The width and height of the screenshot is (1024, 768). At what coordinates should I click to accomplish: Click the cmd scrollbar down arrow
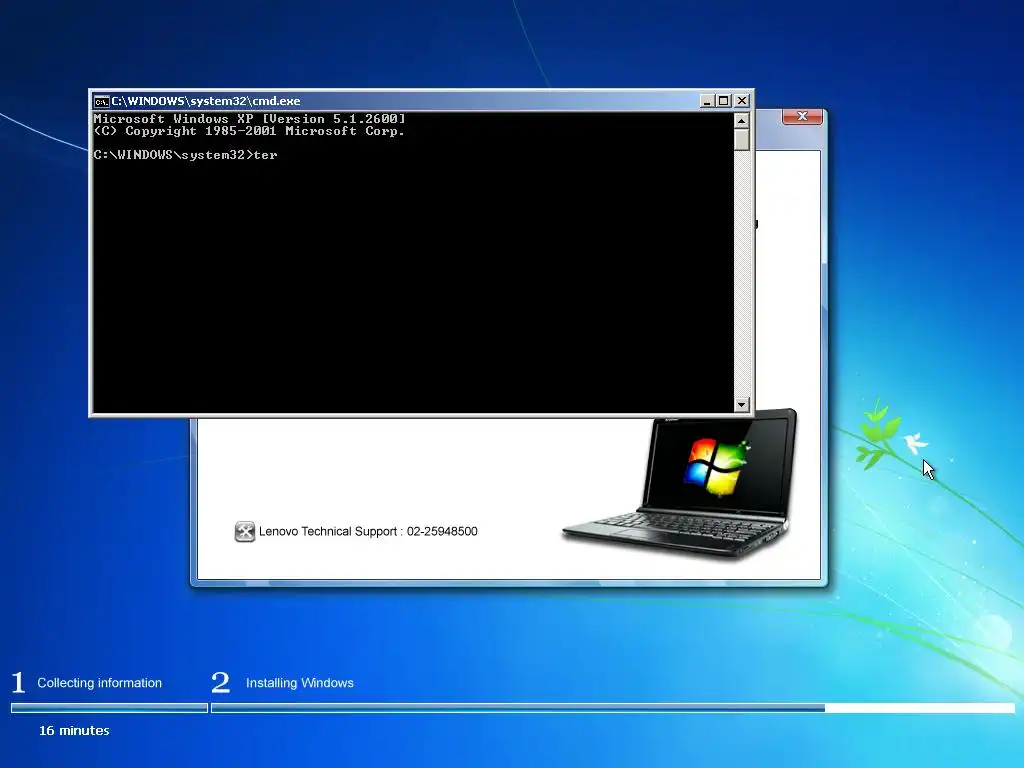click(x=741, y=404)
